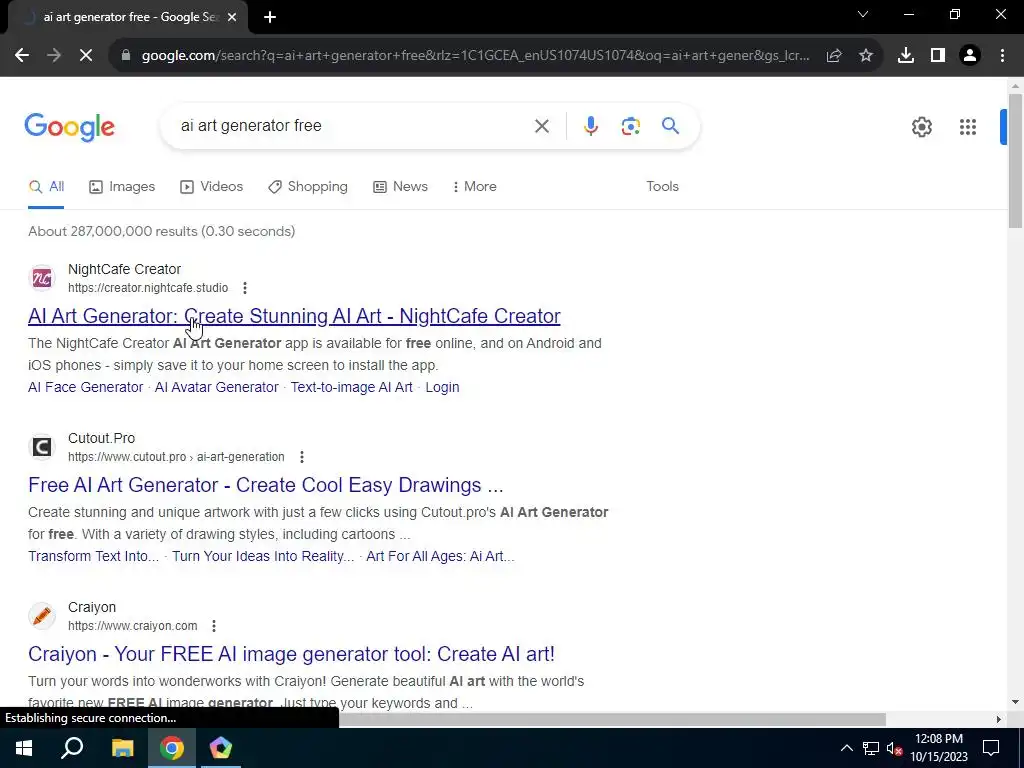Screen dimensions: 1024x768
Task: Open the Chrome downloads icon
Action: 906,56
